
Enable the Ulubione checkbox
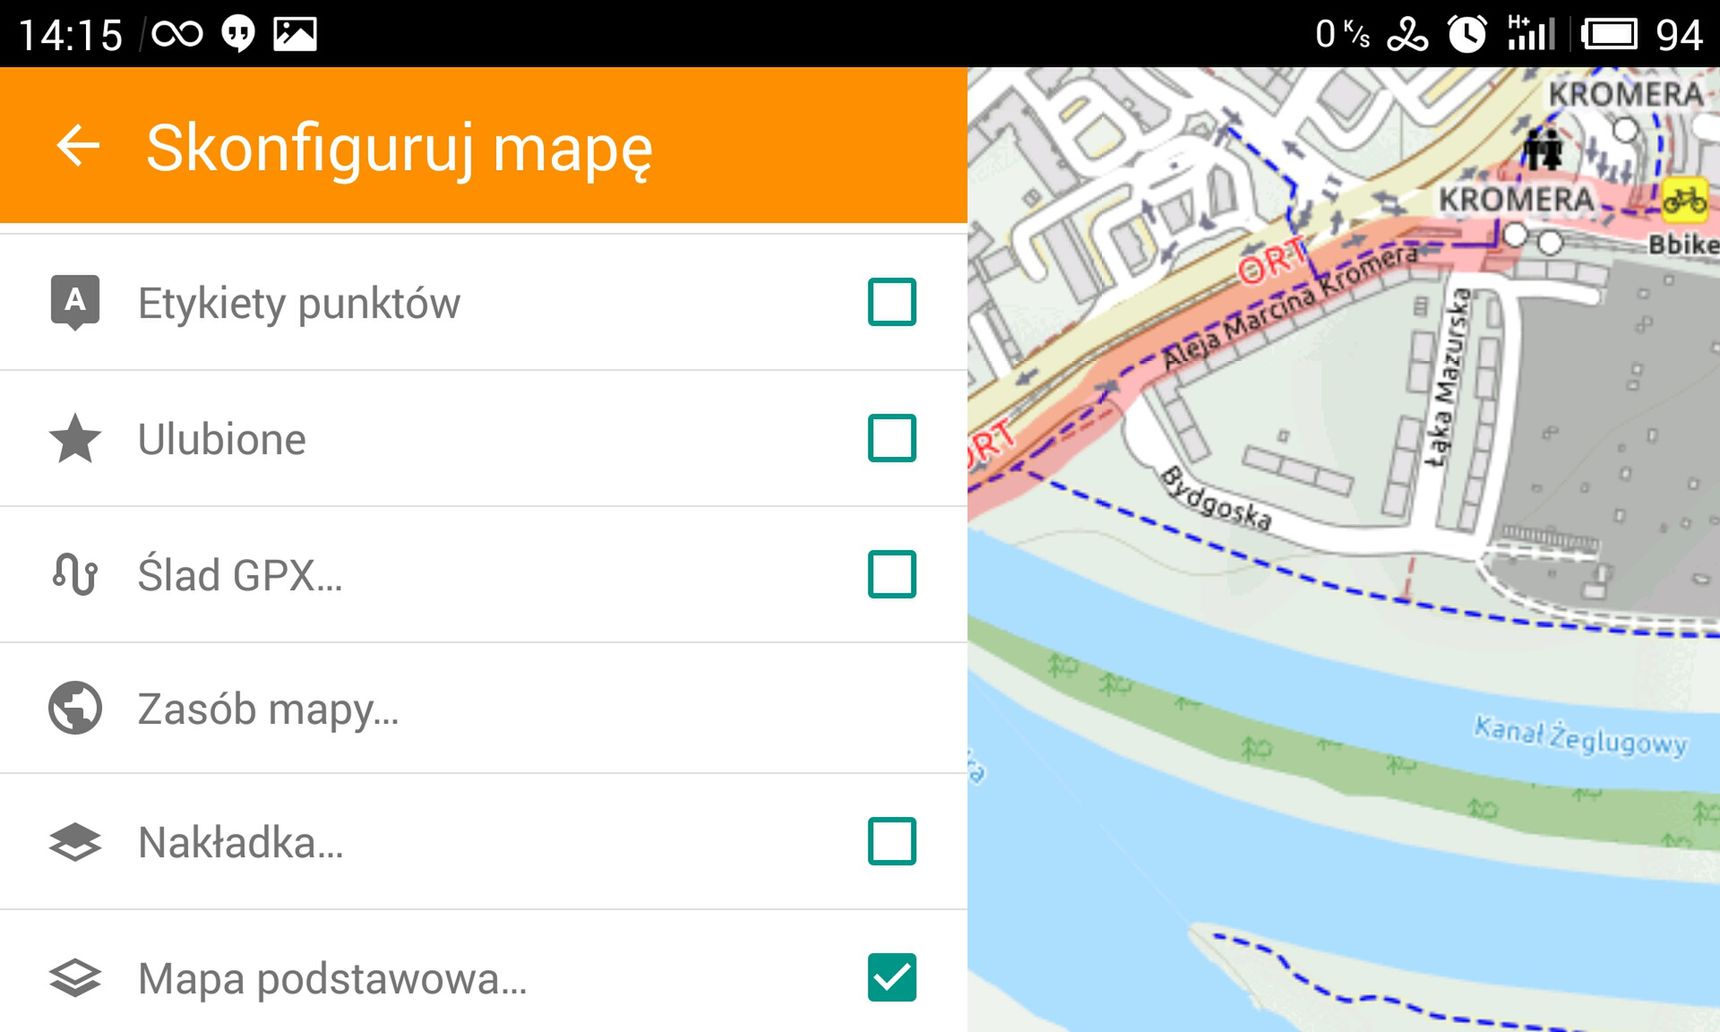coord(892,438)
